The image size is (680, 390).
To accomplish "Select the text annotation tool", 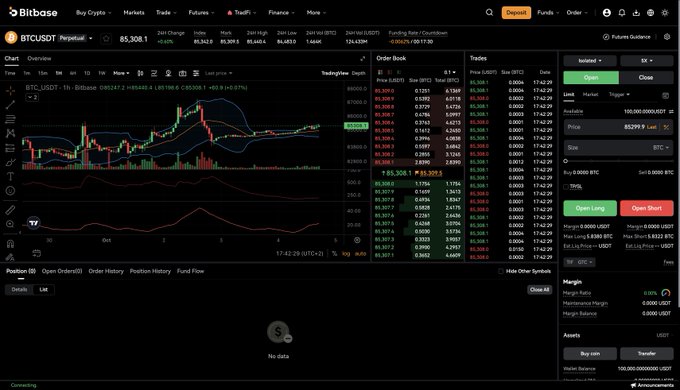I will (x=10, y=176).
